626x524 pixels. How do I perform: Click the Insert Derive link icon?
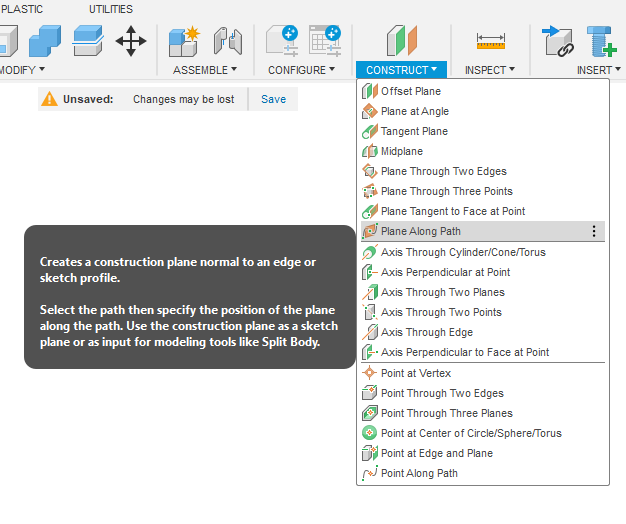[557, 41]
